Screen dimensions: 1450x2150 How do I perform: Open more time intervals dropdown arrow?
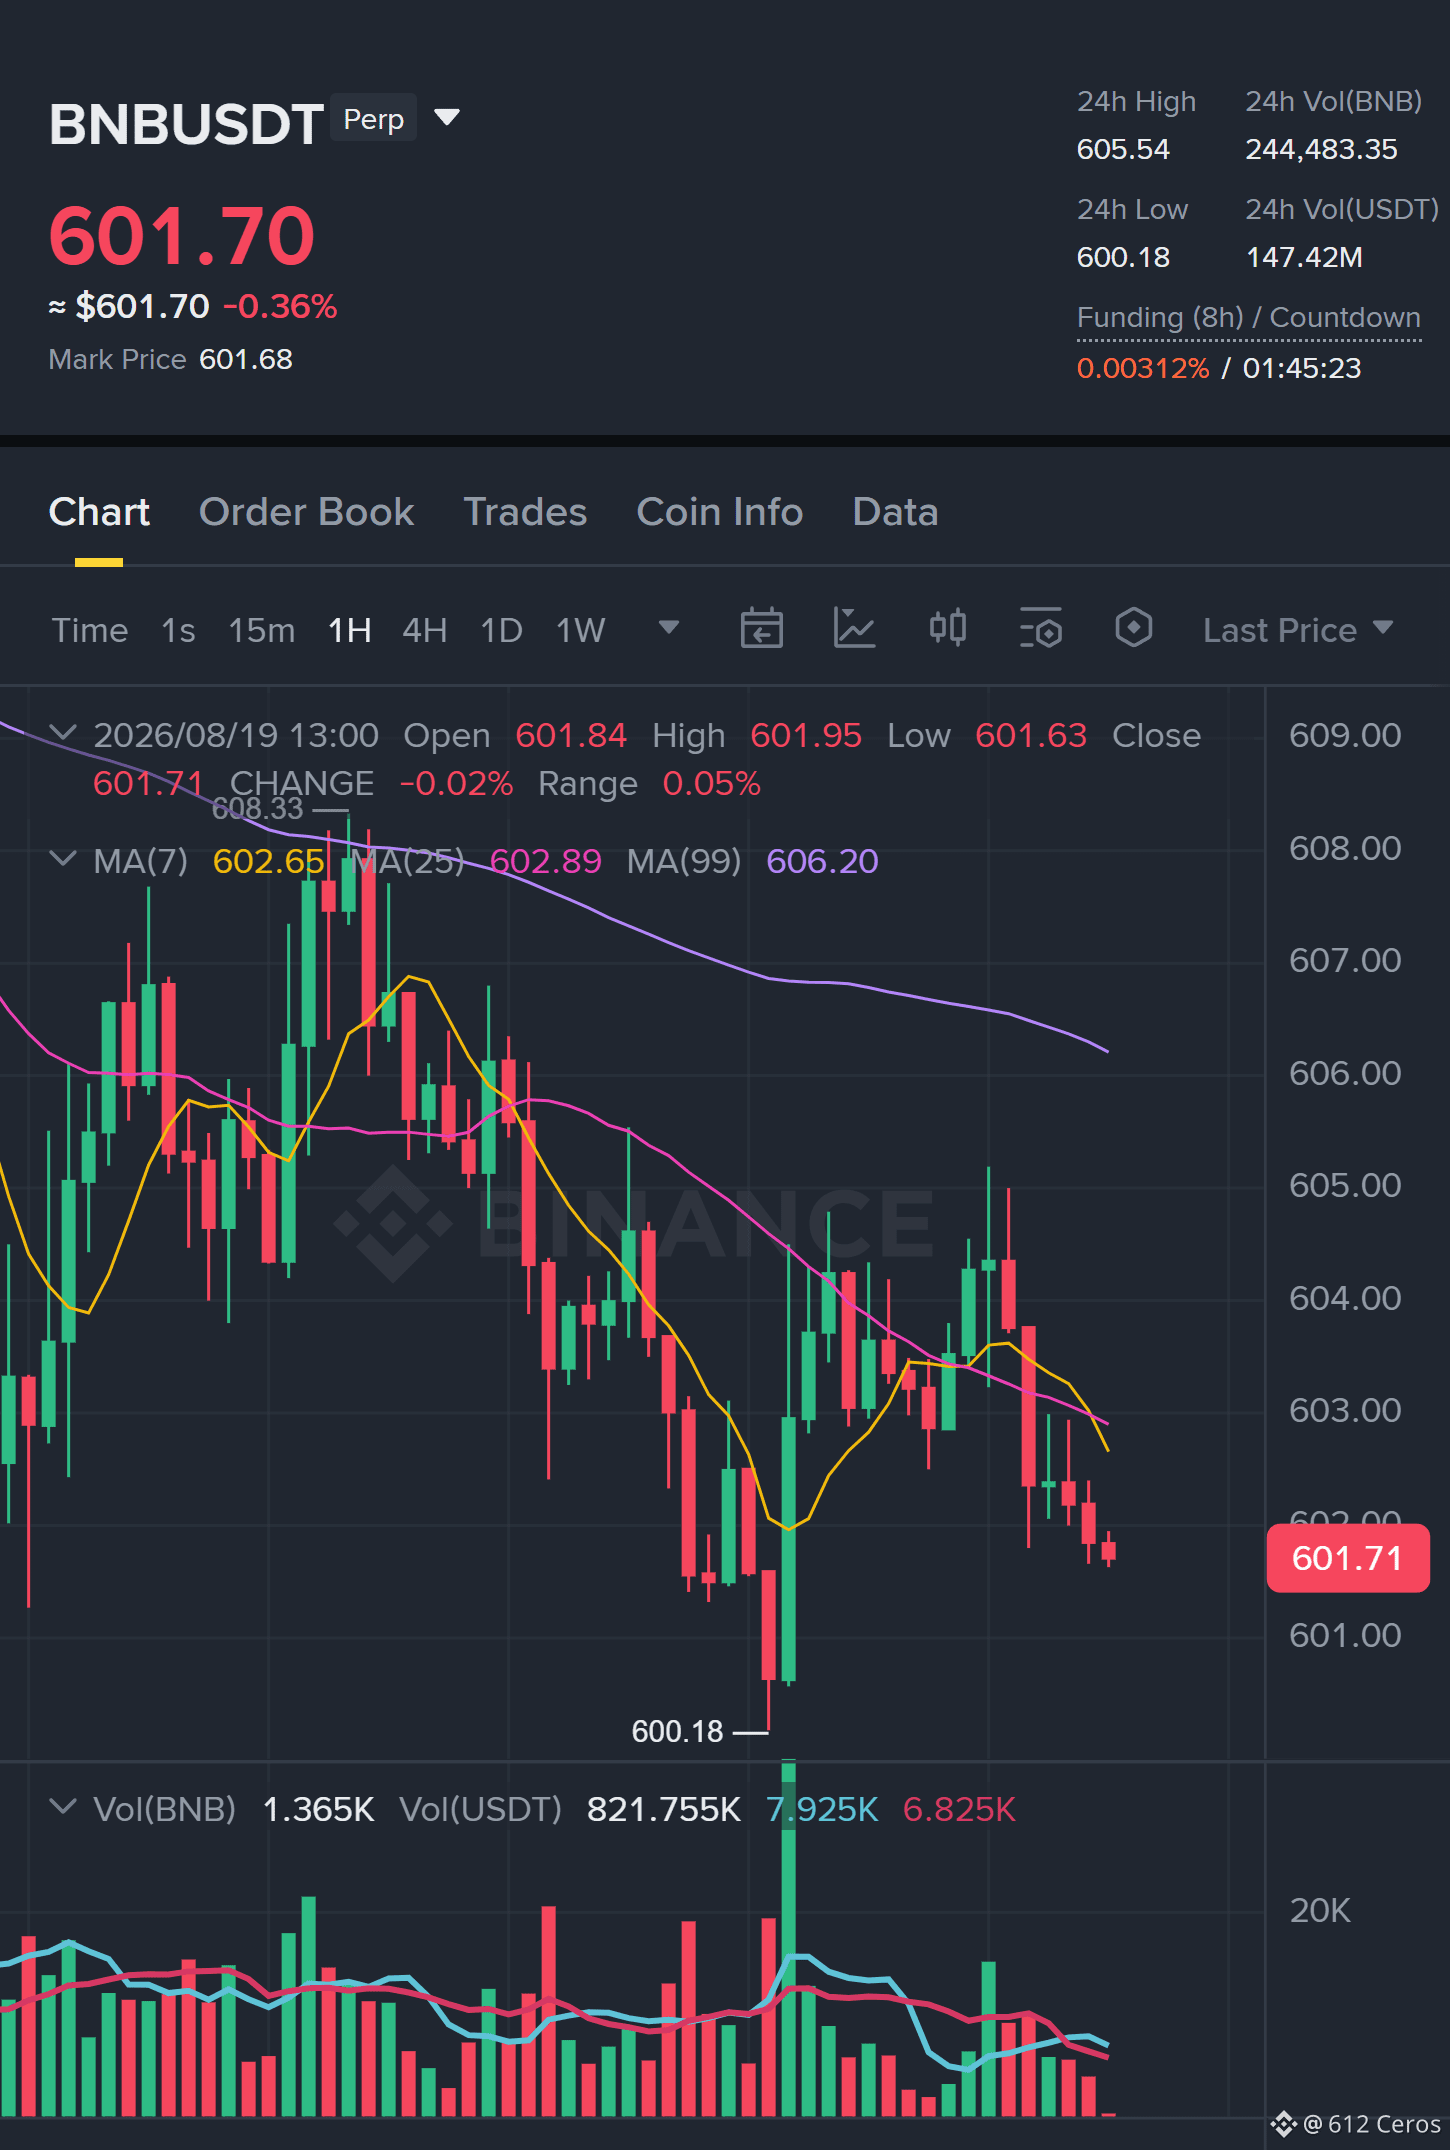[669, 628]
